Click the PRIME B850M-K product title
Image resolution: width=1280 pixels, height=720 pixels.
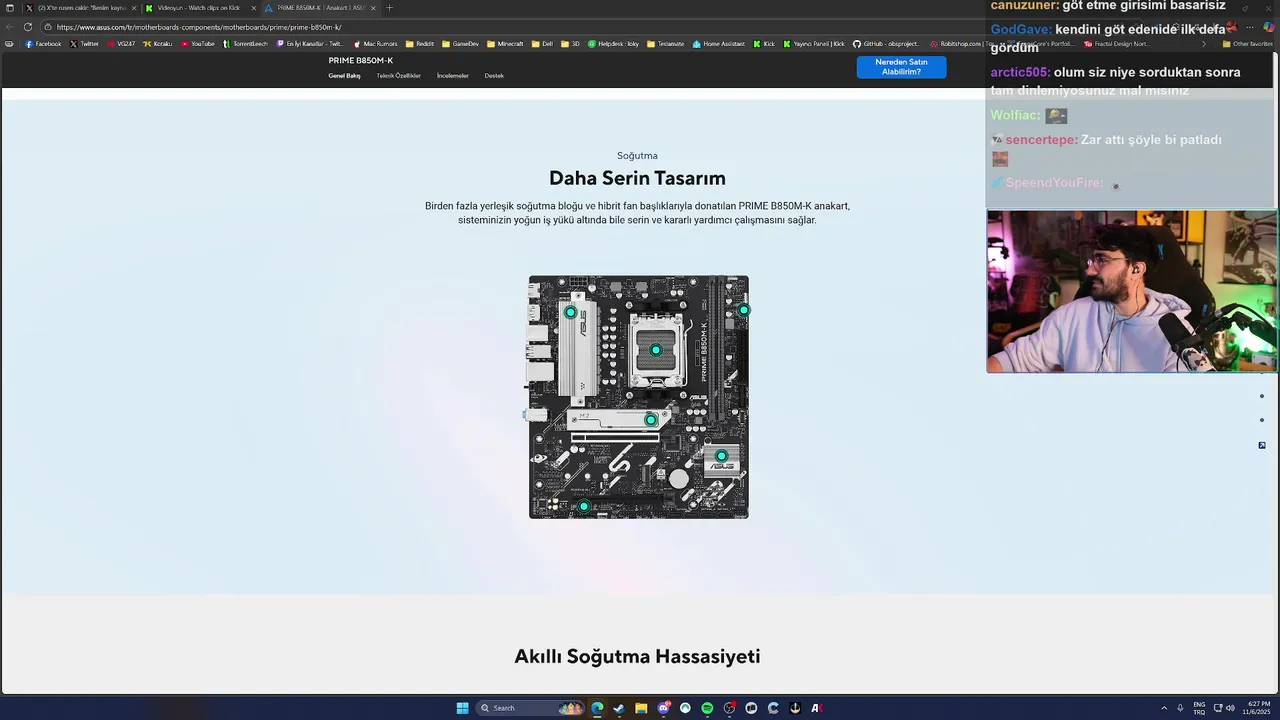point(361,60)
